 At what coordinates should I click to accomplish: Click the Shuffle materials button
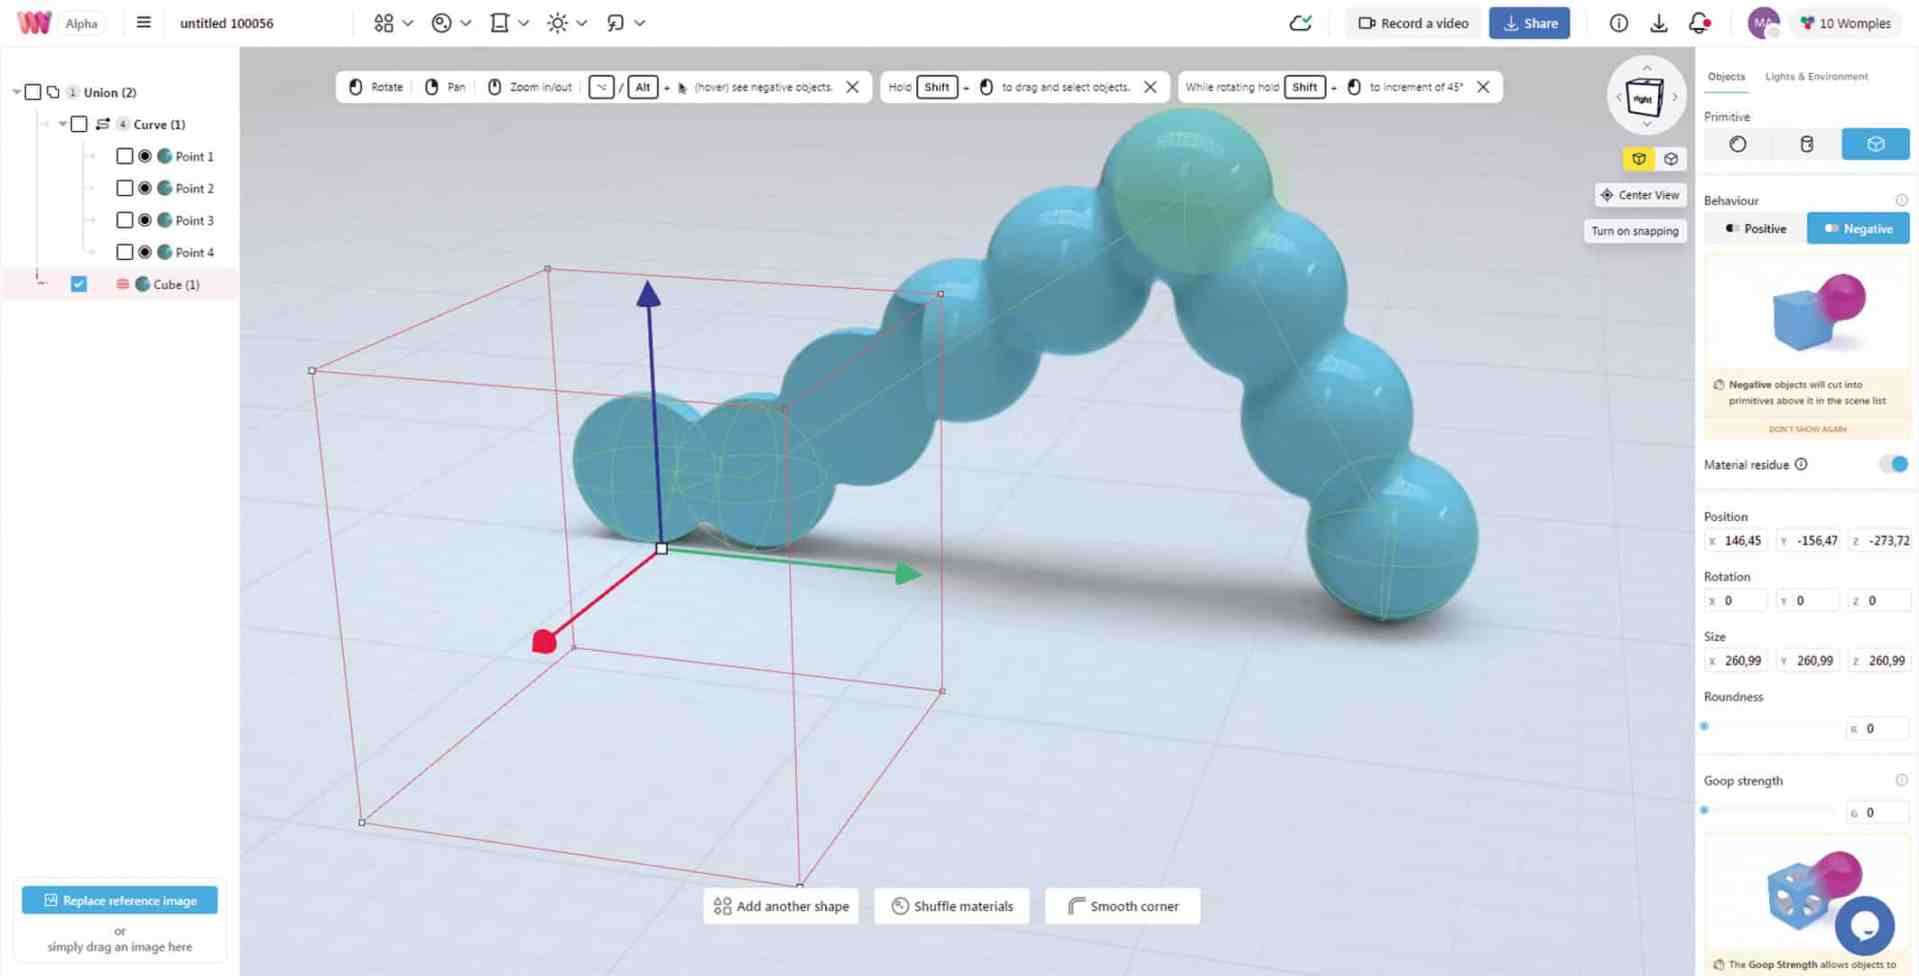(950, 906)
